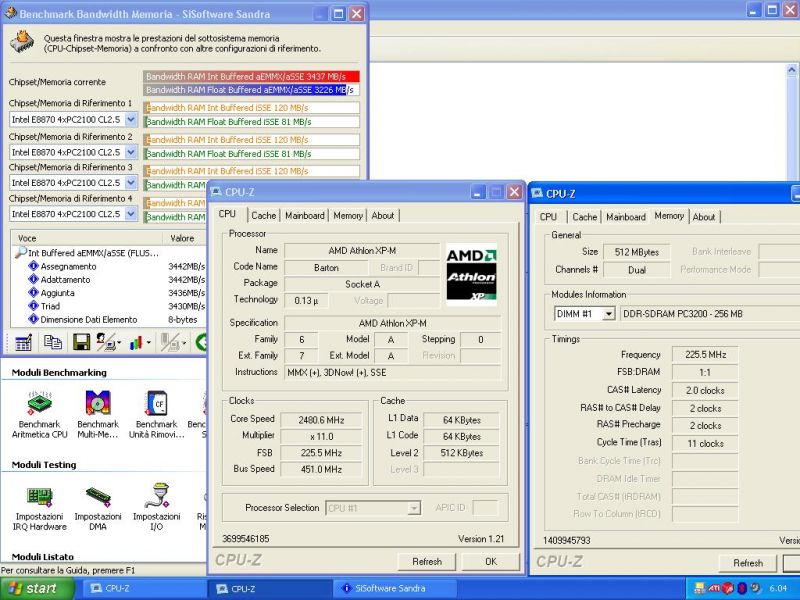This screenshot has height=600, width=800.
Task: Select the Triad row in results list
Action: [108, 306]
